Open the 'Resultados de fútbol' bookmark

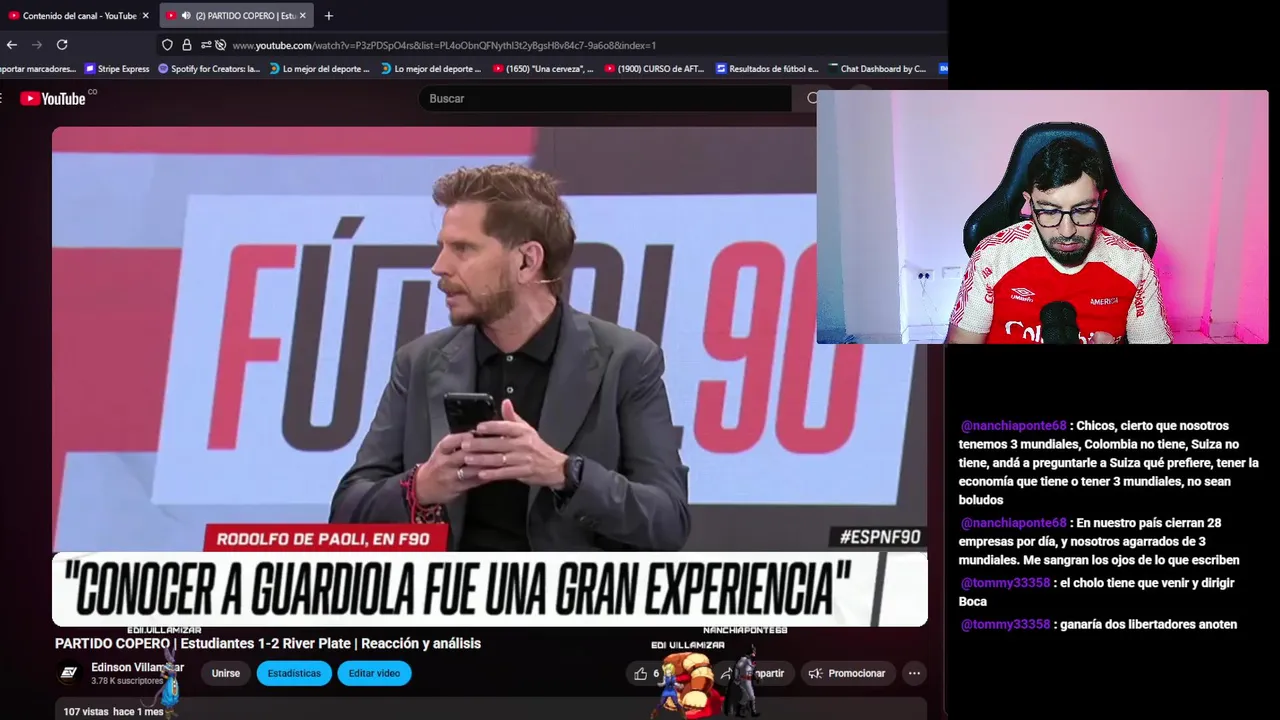(x=767, y=69)
